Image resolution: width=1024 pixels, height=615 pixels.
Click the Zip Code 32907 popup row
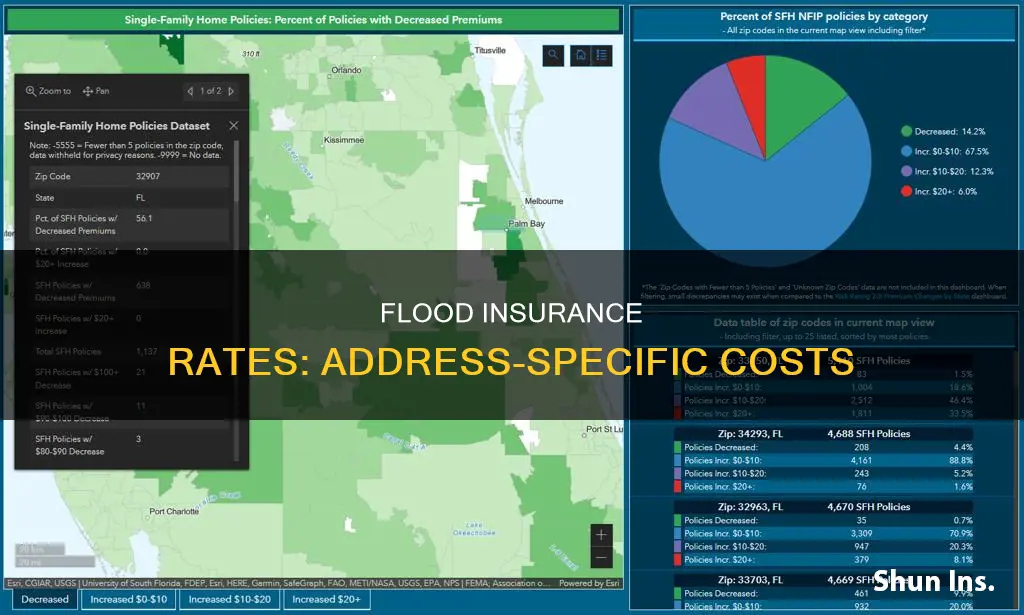point(129,176)
